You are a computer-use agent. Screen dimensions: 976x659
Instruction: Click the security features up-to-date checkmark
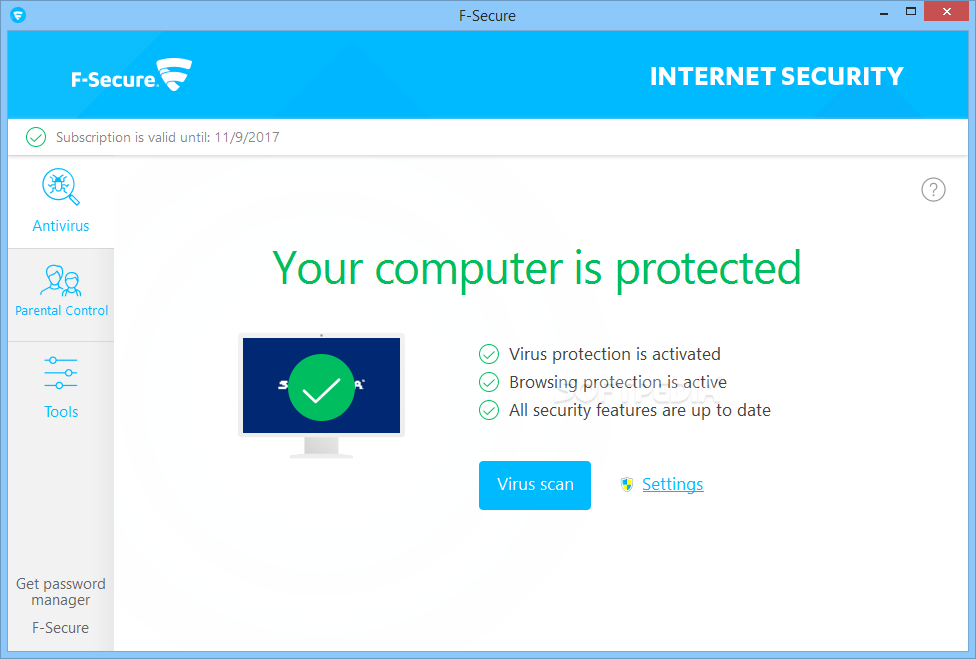[x=489, y=410]
